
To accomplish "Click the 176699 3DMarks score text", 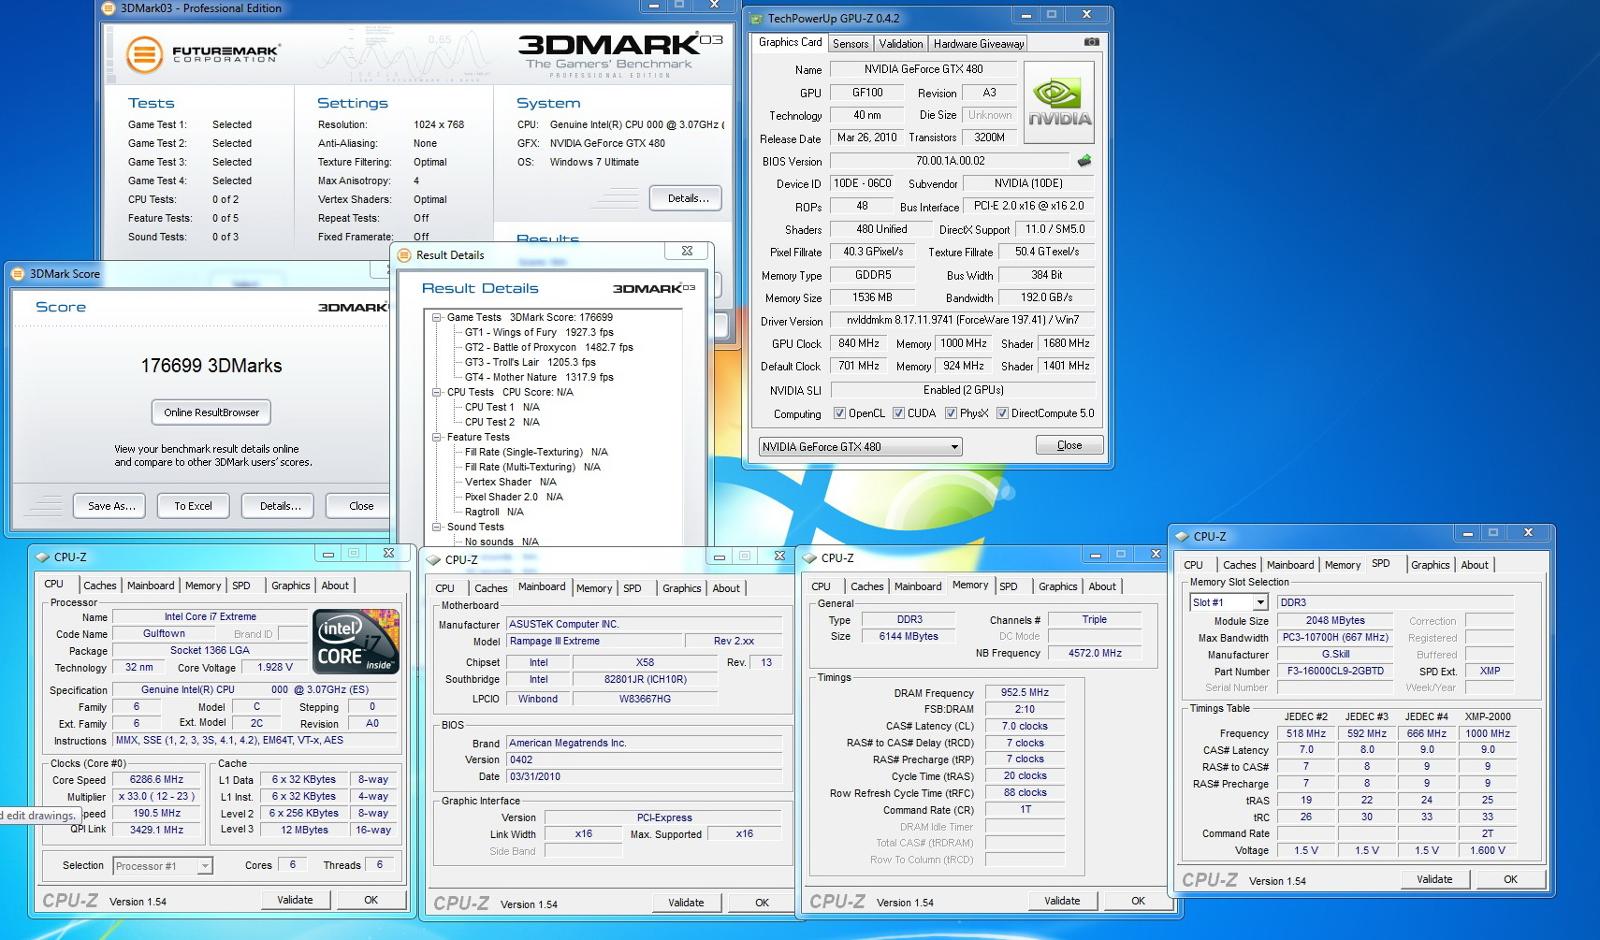I will pyautogui.click(x=211, y=366).
